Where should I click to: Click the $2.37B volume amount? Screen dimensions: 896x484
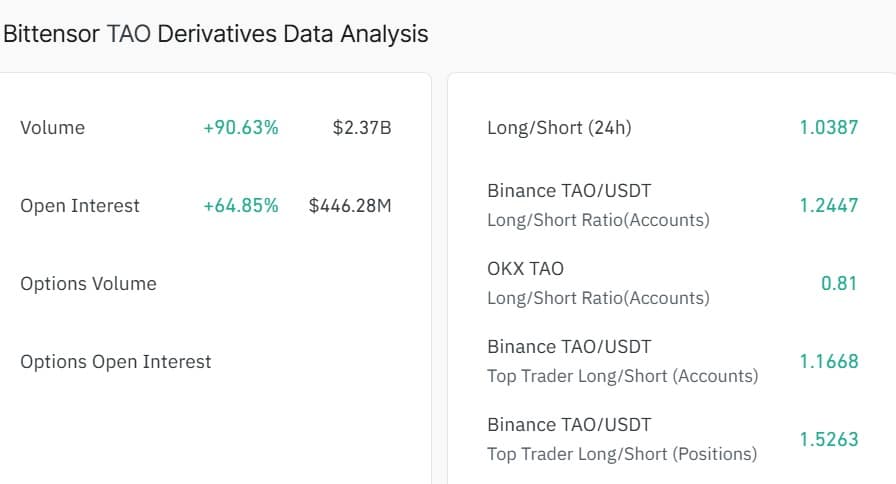(362, 128)
